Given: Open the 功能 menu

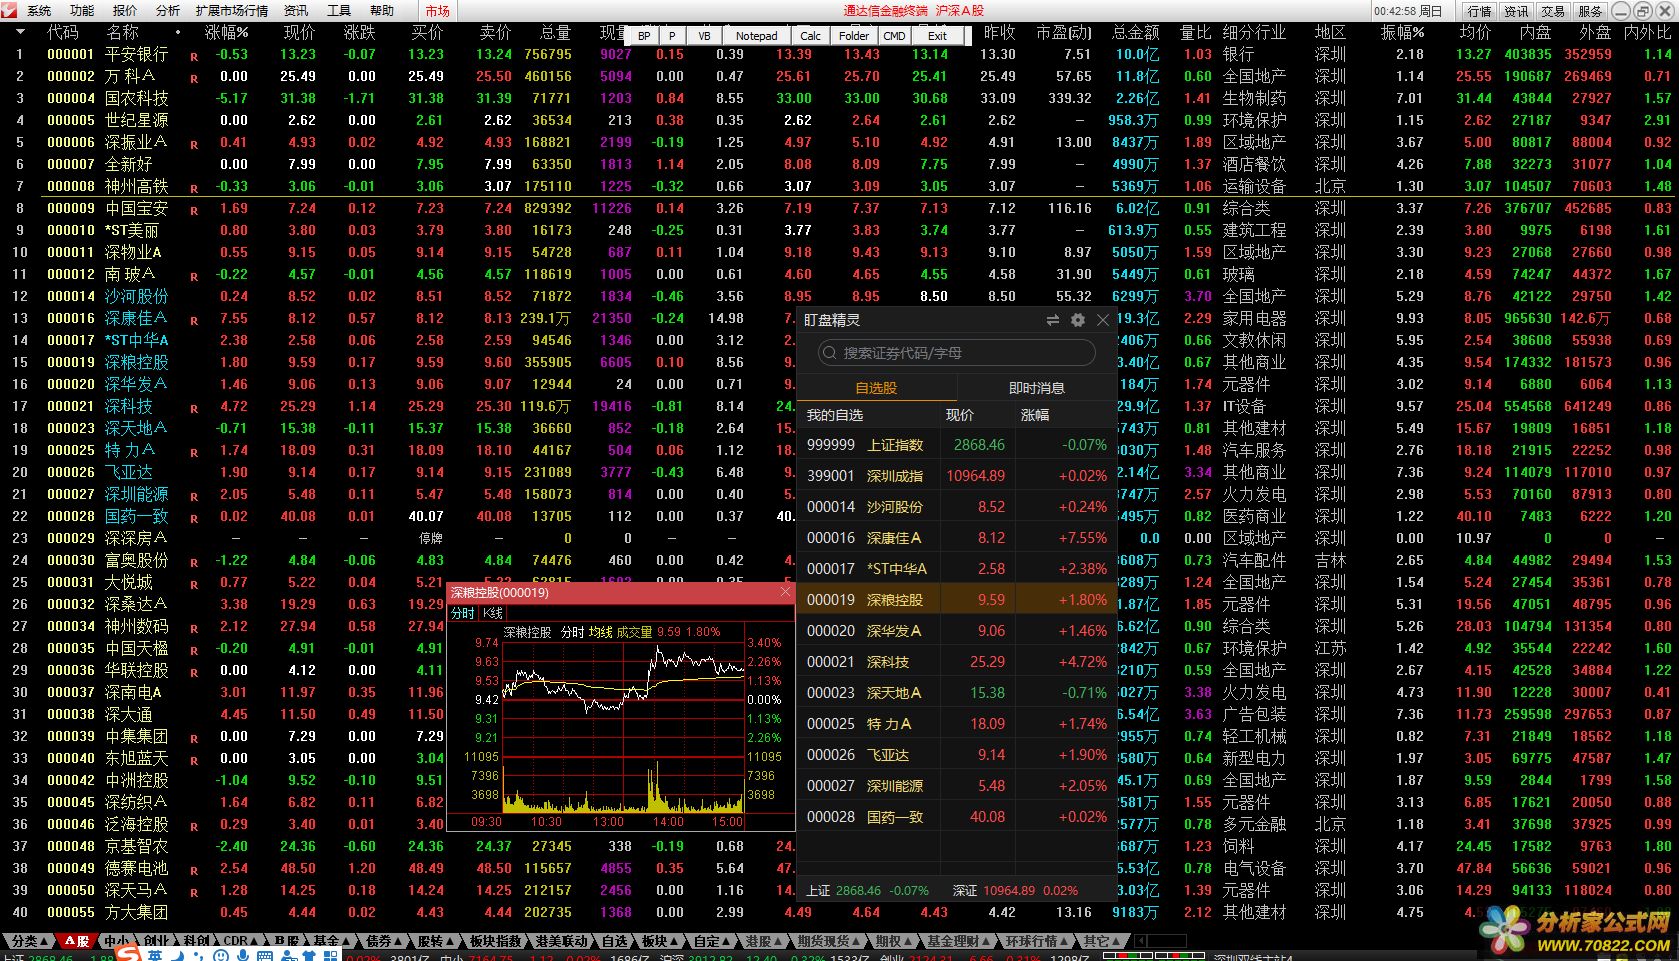Looking at the screenshot, I should click(82, 10).
